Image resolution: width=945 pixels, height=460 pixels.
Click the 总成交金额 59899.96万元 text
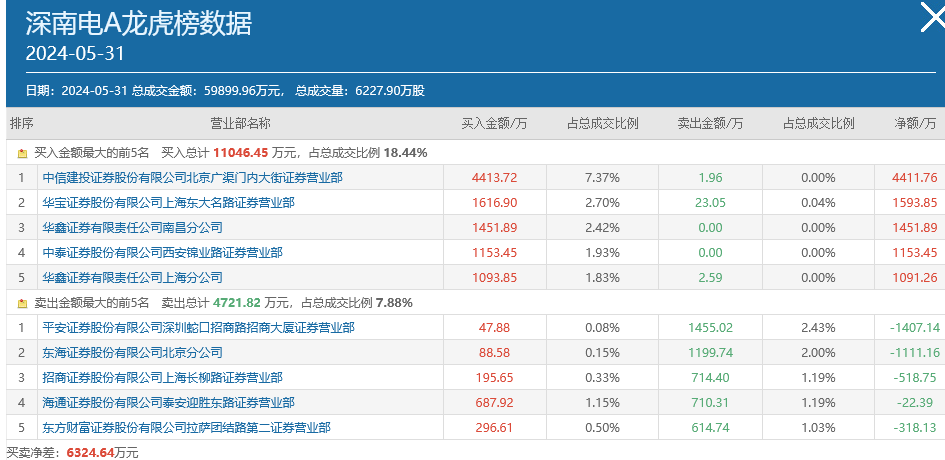click(x=207, y=91)
